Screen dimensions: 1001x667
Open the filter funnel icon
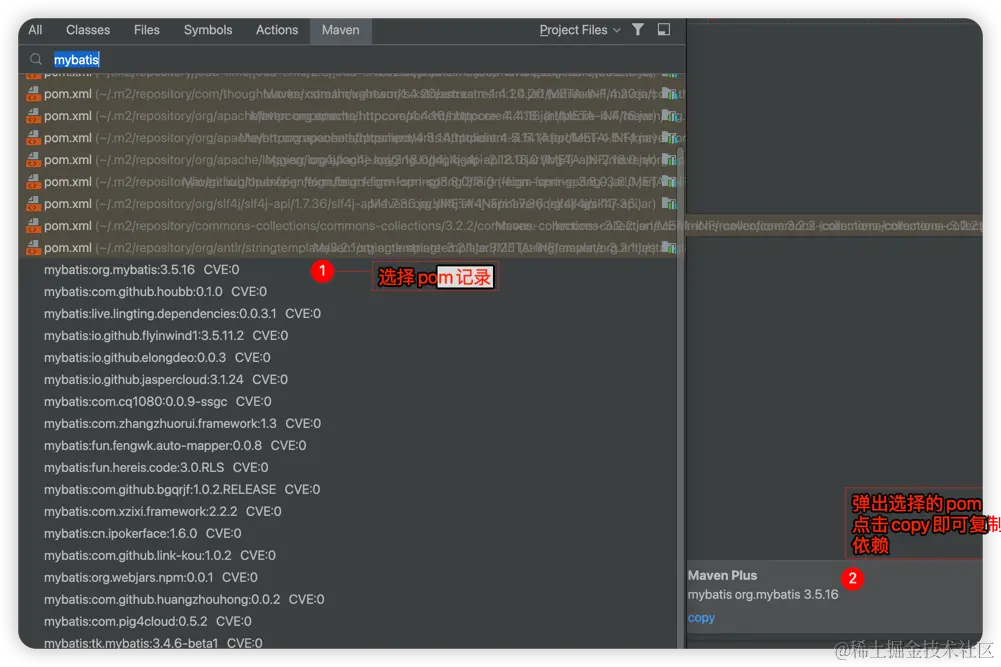click(x=637, y=29)
